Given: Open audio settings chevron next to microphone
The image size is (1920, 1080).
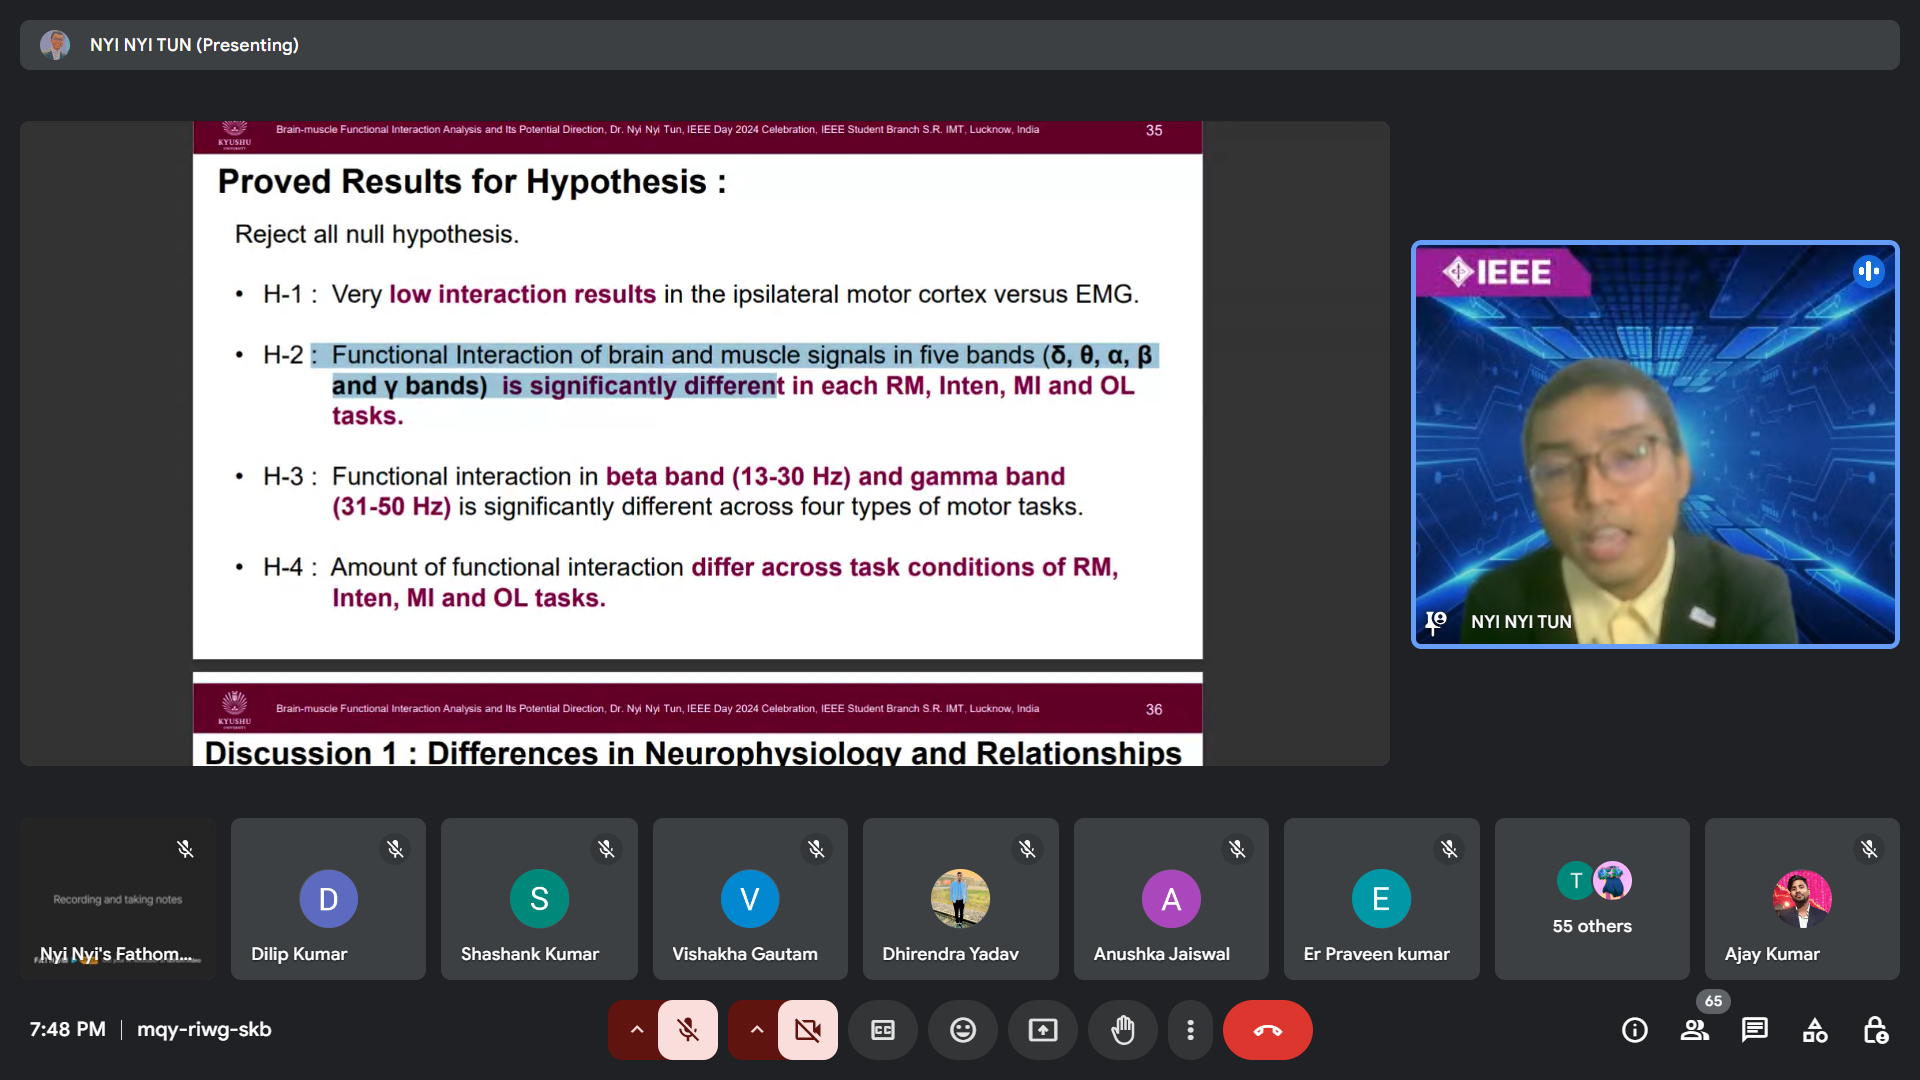Looking at the screenshot, I should pos(636,1030).
